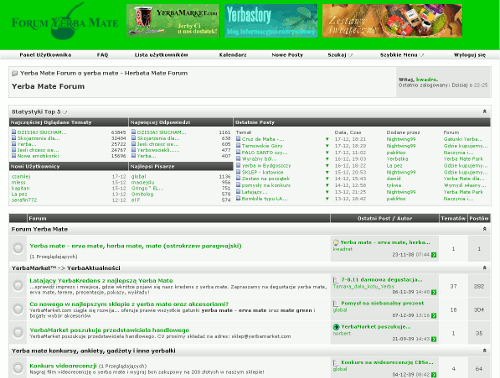Click the topic icon beside Tarnowskie Góry
Image resolution: width=500 pixels, height=378 pixels.
[238, 145]
